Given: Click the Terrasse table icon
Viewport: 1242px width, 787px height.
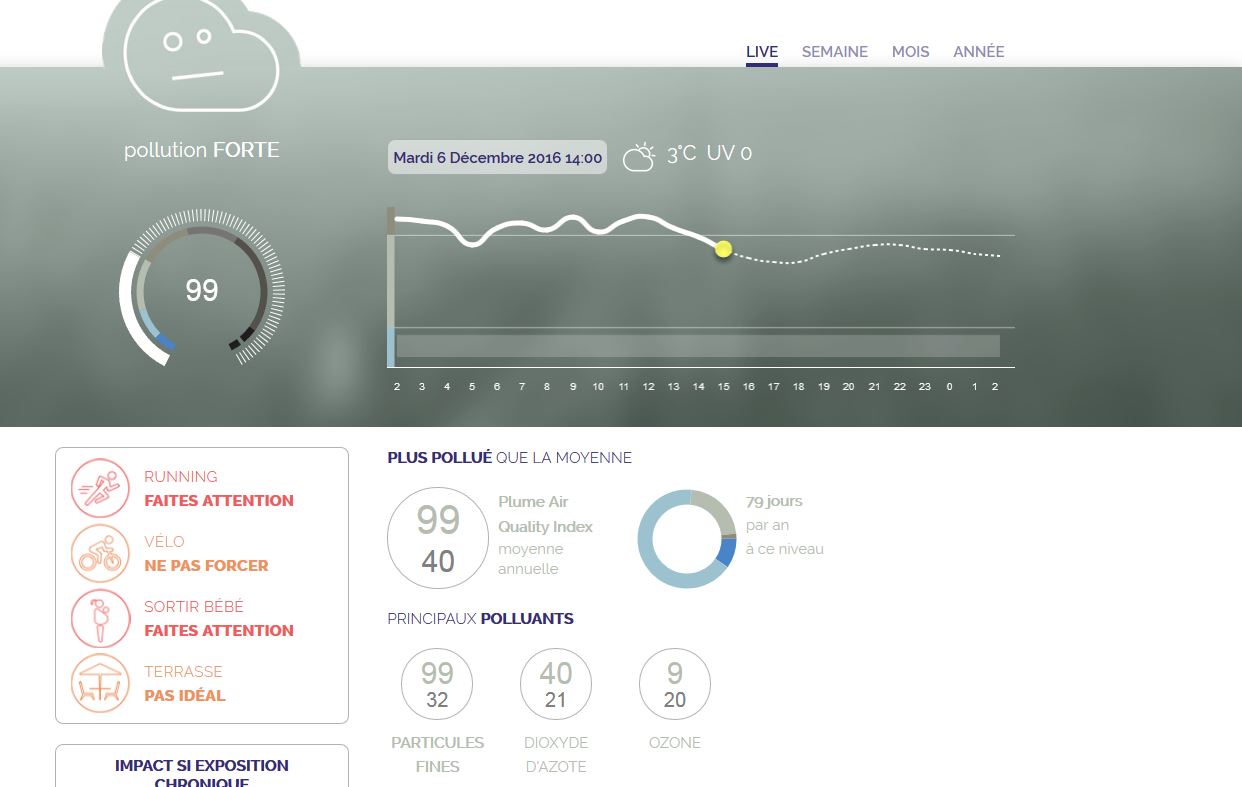Looking at the screenshot, I should tap(100, 683).
